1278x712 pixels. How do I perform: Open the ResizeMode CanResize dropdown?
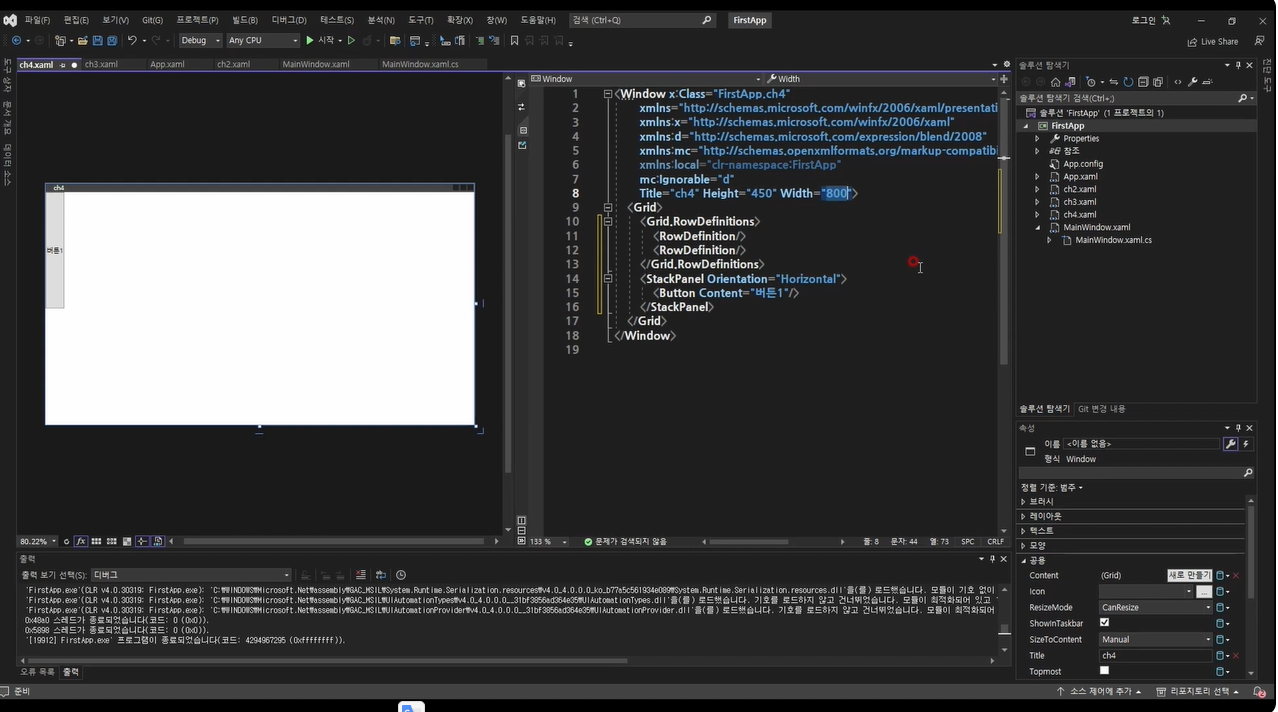point(1155,607)
